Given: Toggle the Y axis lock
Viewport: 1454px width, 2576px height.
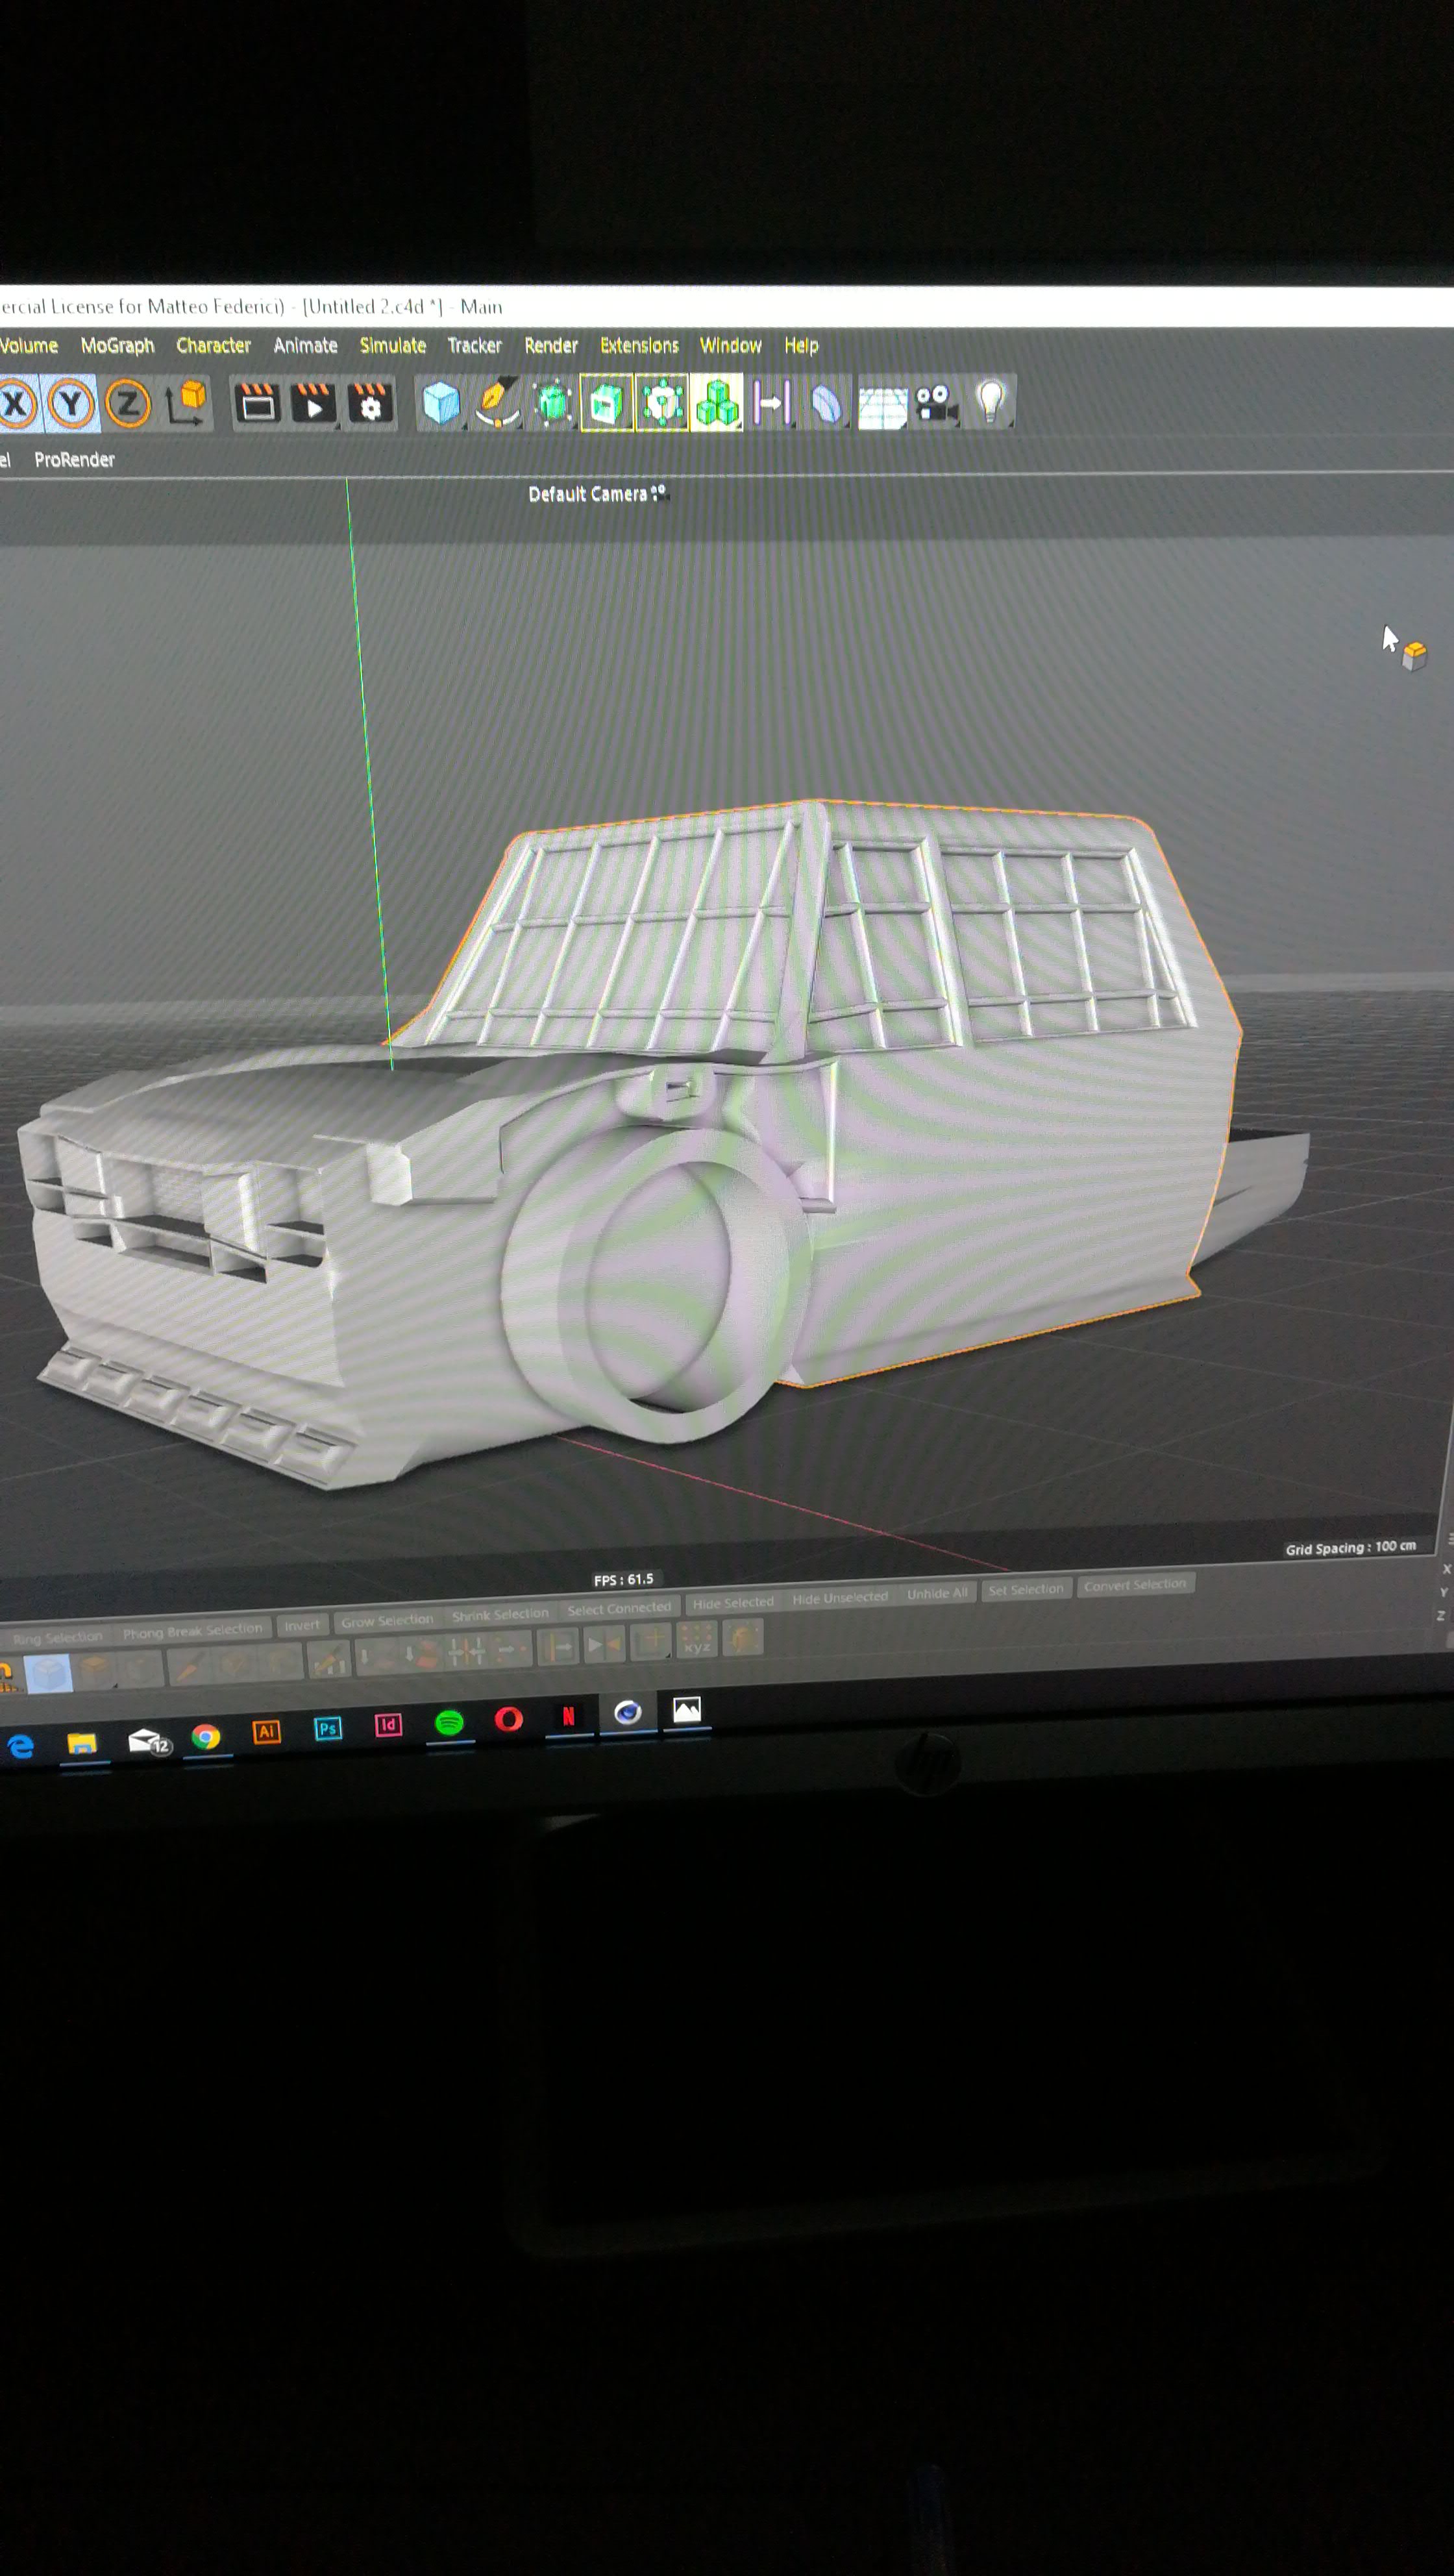Looking at the screenshot, I should coord(71,404).
